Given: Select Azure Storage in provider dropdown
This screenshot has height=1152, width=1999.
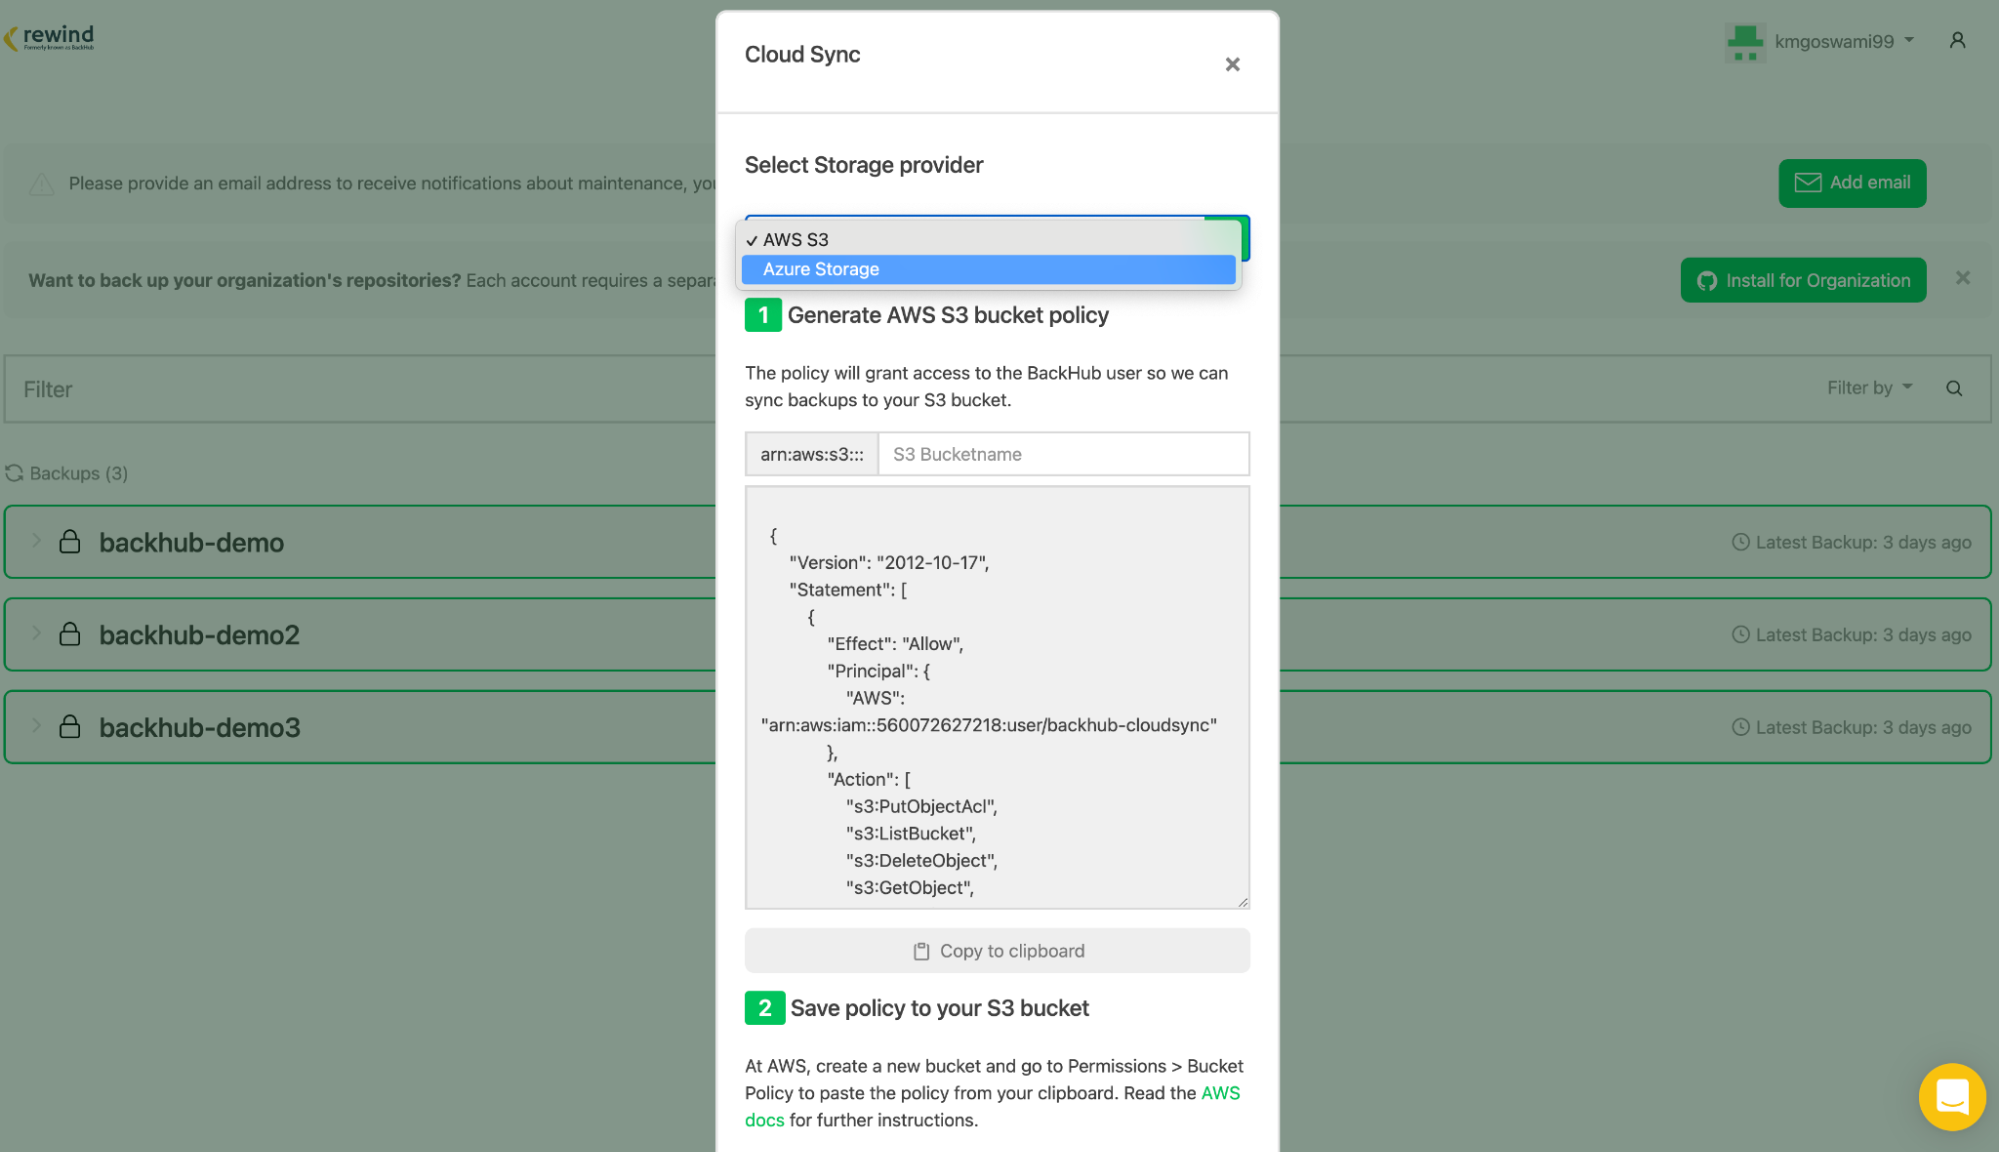Looking at the screenshot, I should point(988,269).
